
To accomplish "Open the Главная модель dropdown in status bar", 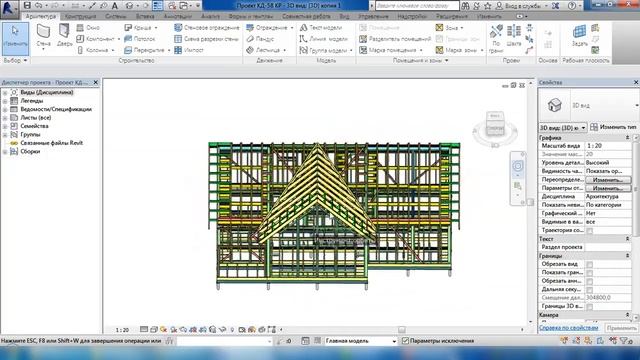I will pyautogui.click(x=360, y=341).
